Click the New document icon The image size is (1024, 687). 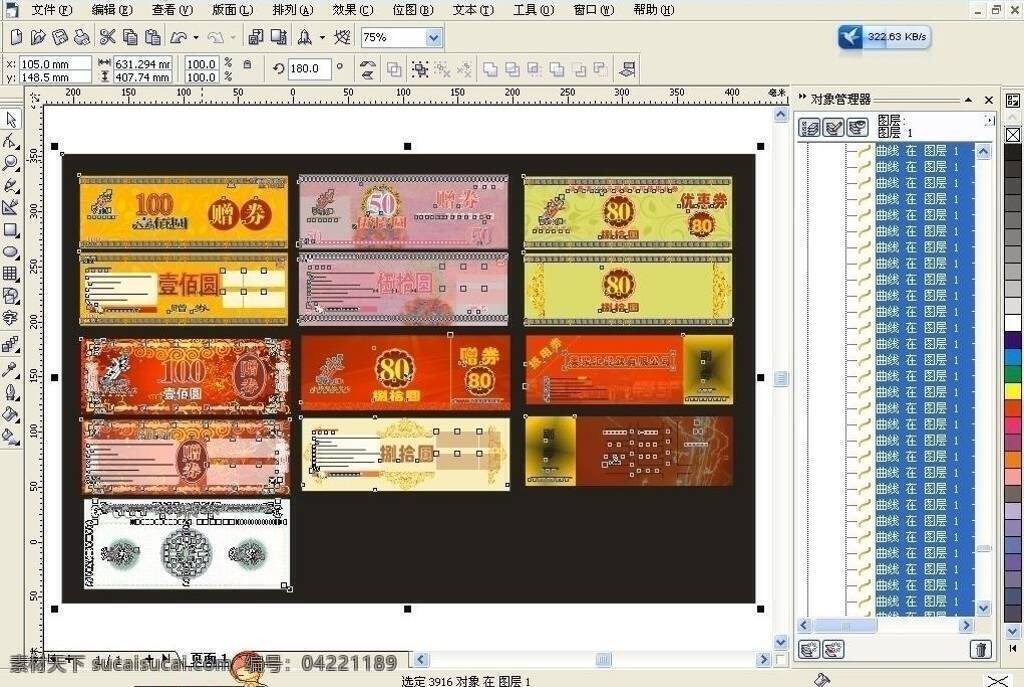16,37
